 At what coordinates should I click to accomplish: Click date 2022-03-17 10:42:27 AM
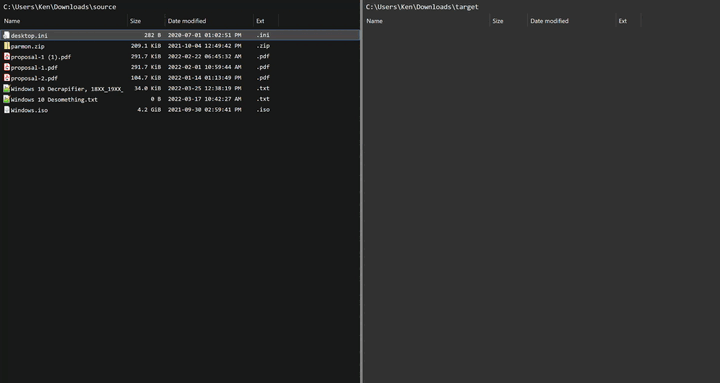point(204,99)
